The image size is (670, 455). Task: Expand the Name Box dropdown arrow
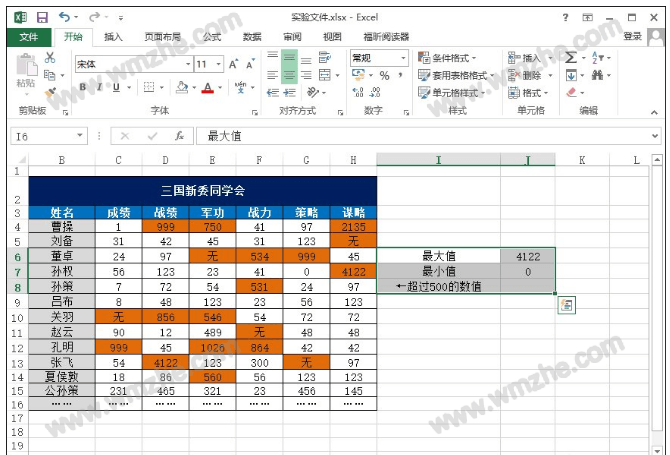point(79,135)
